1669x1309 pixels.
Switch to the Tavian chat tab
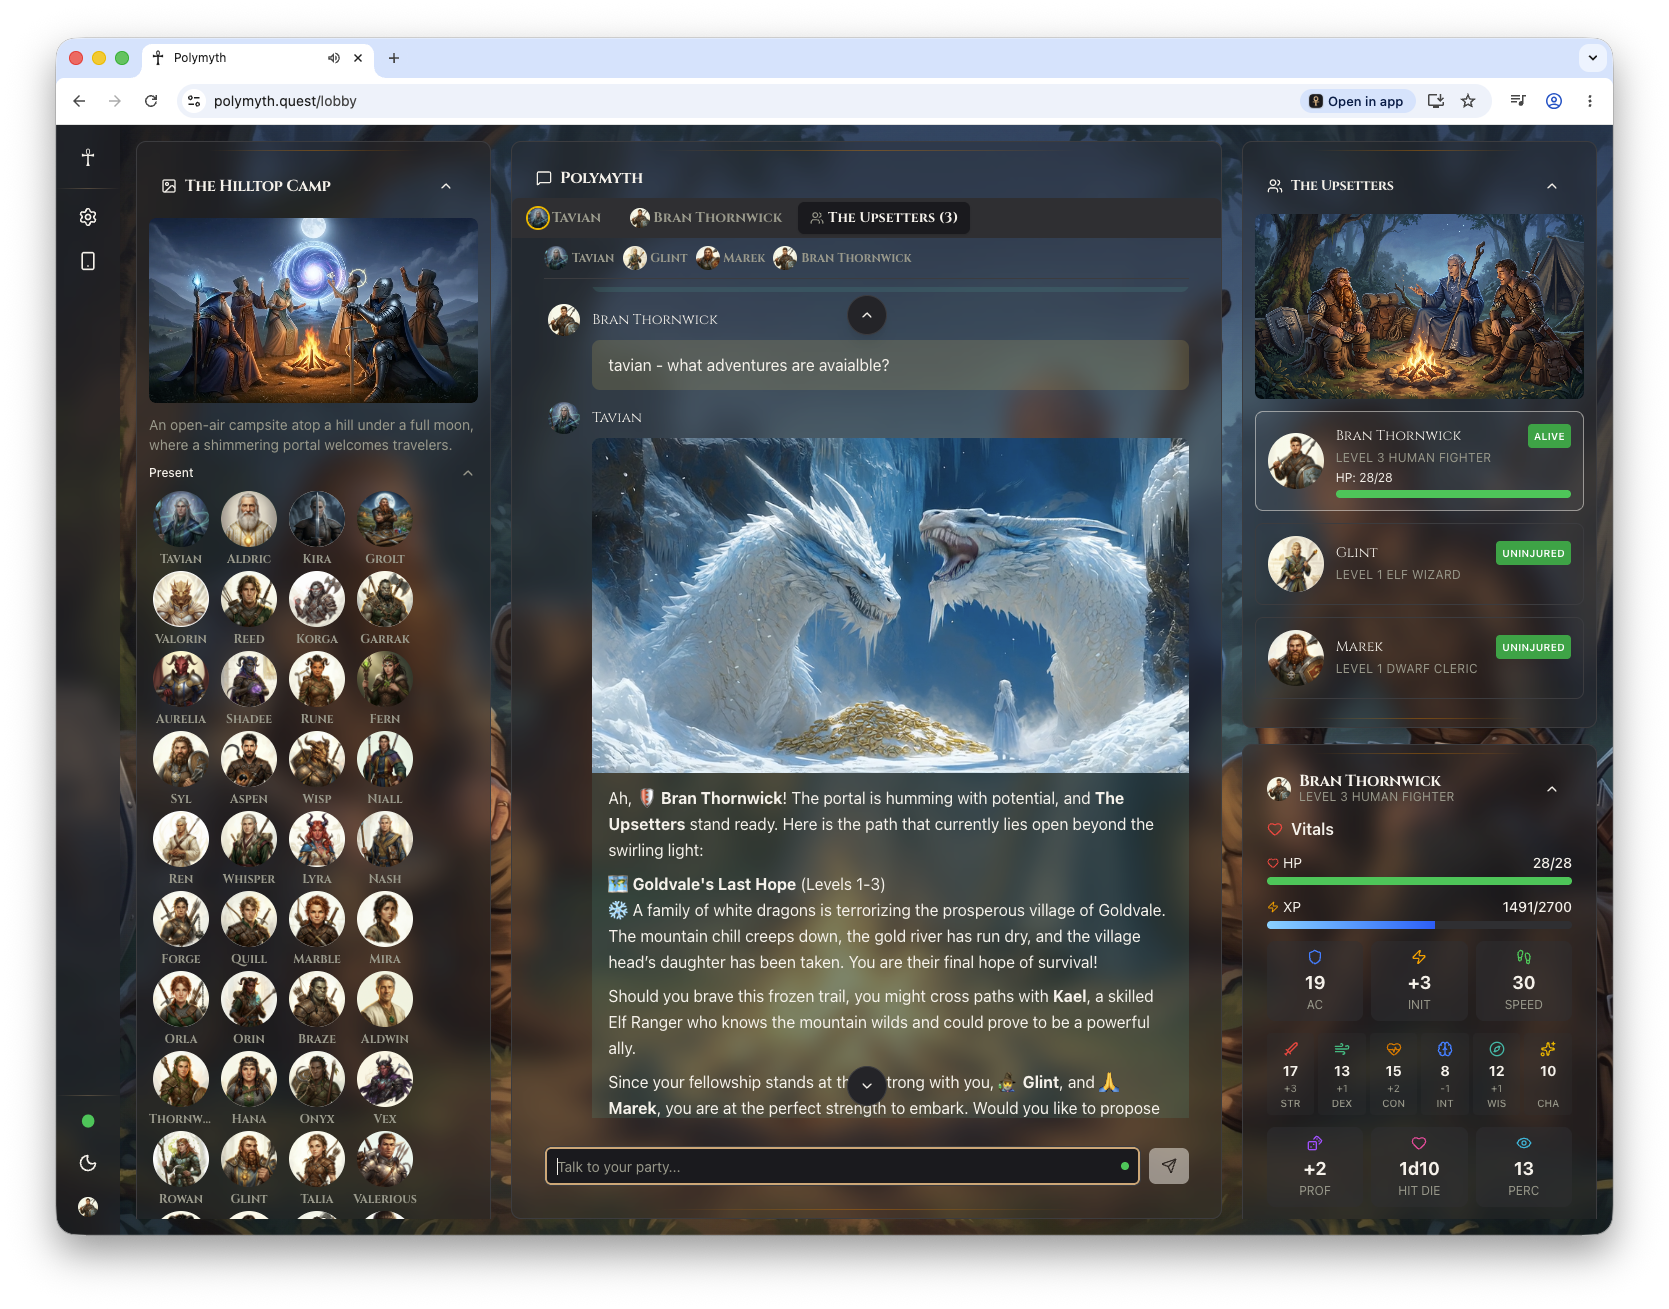(565, 217)
